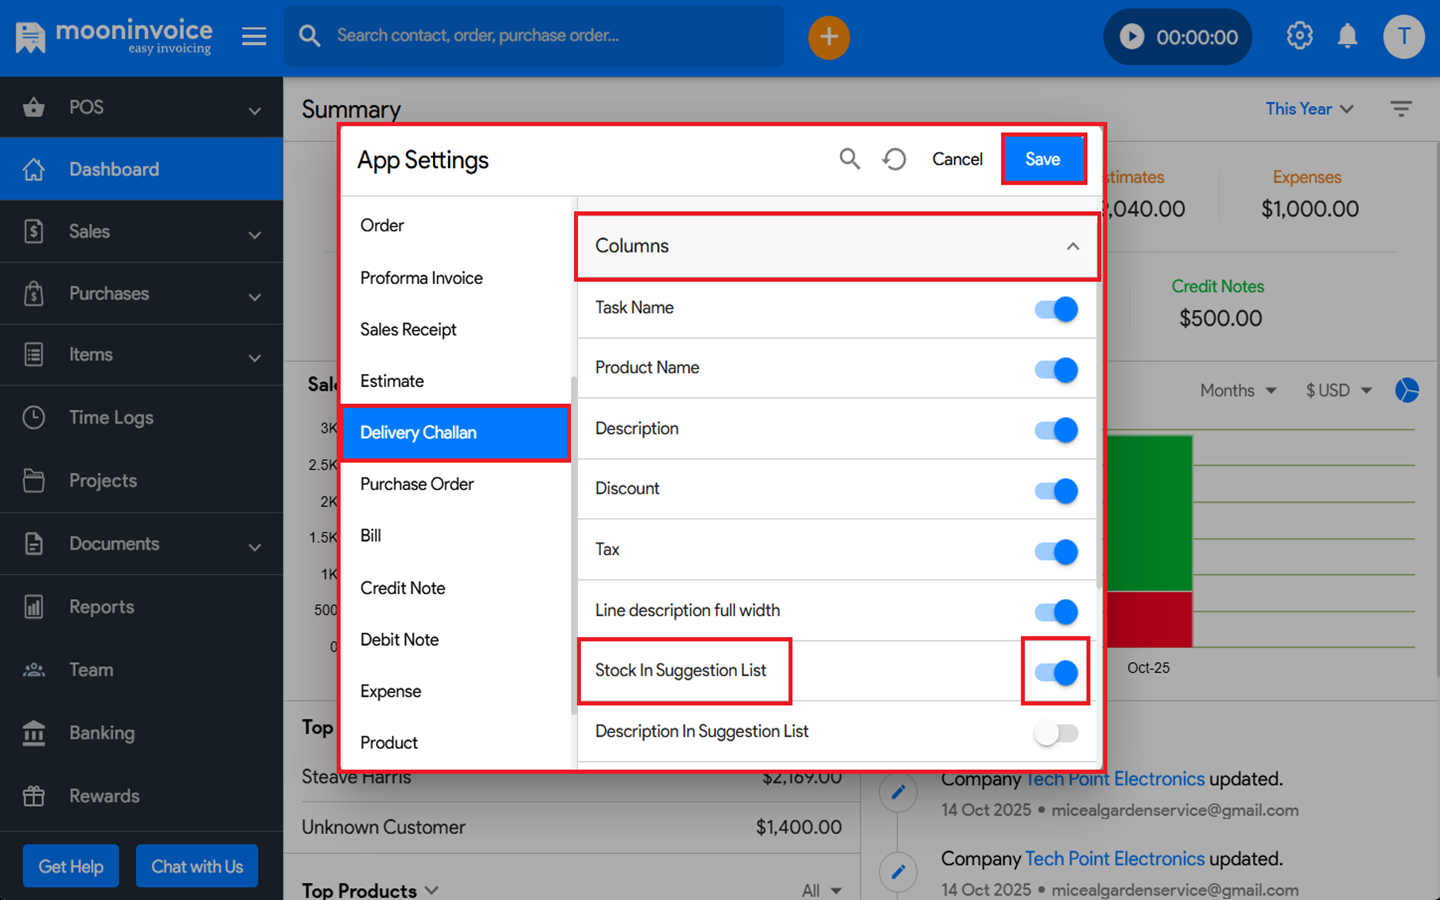Image resolution: width=1440 pixels, height=900 pixels.
Task: Click the reset icon beside Cancel
Action: 894,159
